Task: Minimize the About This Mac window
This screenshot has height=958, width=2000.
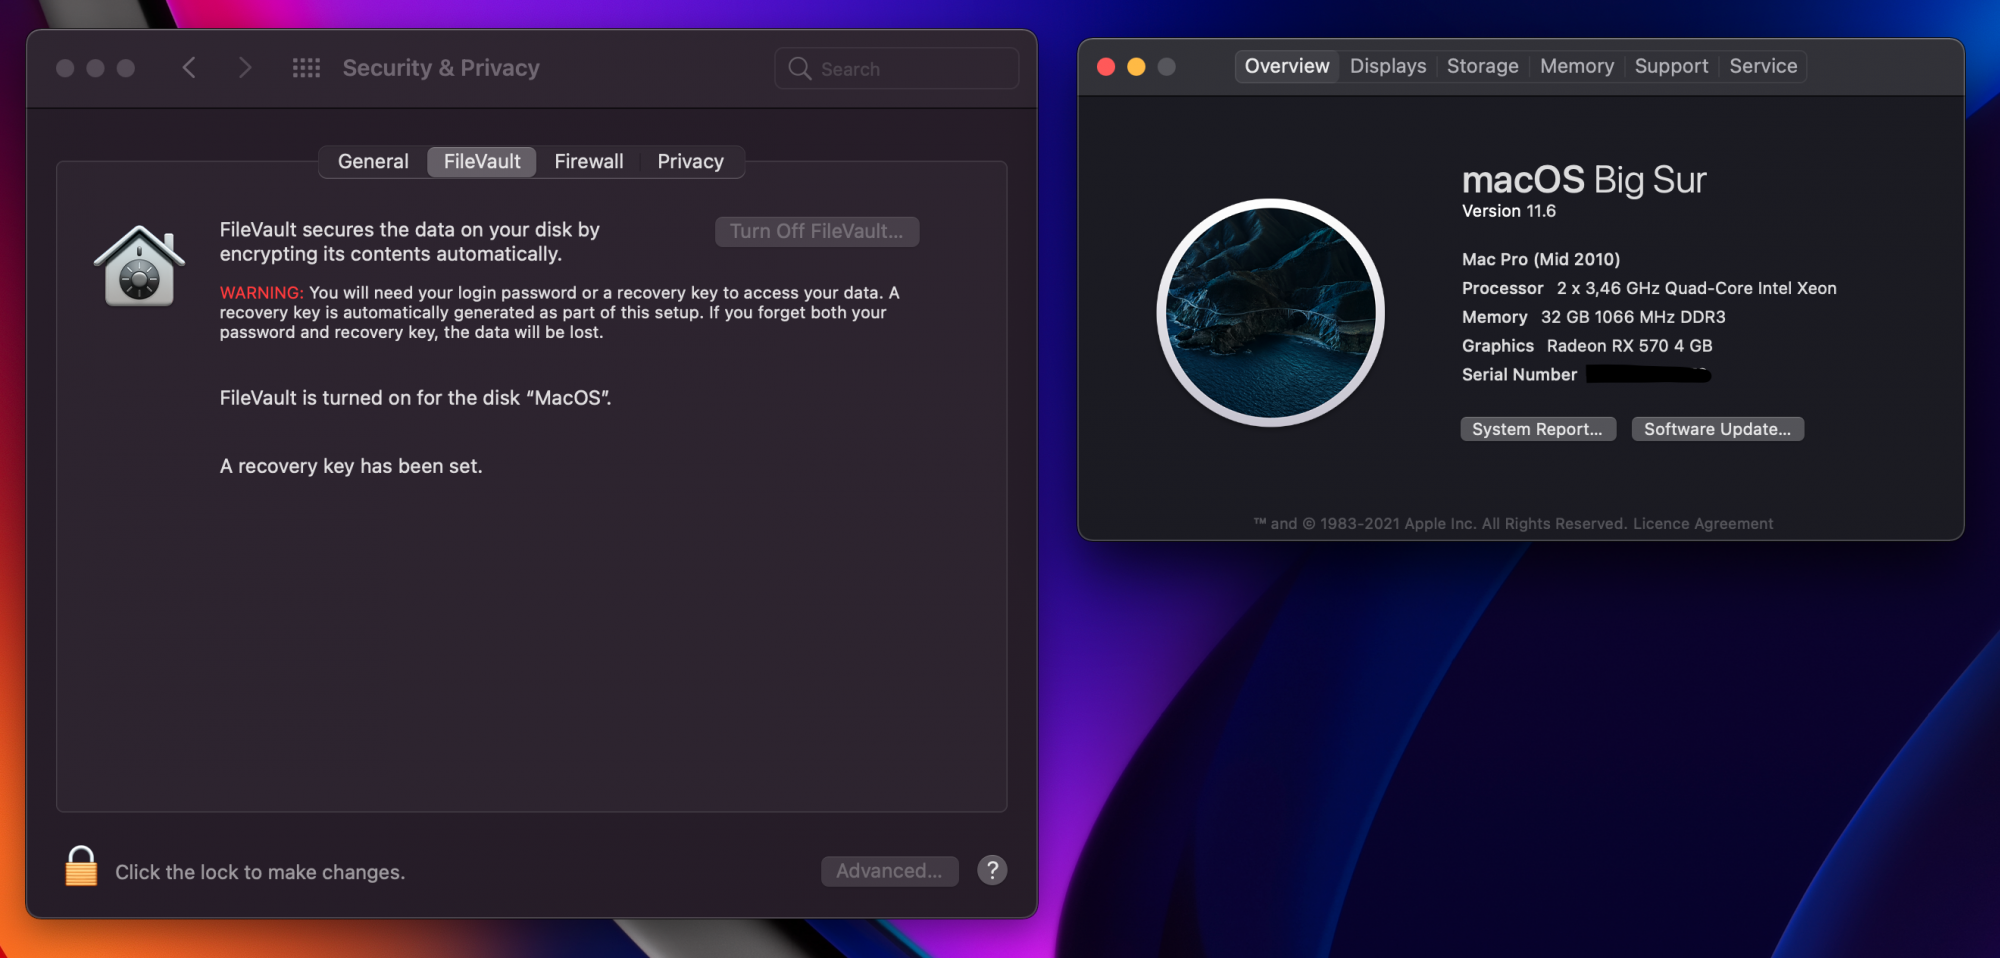Action: 1136,66
